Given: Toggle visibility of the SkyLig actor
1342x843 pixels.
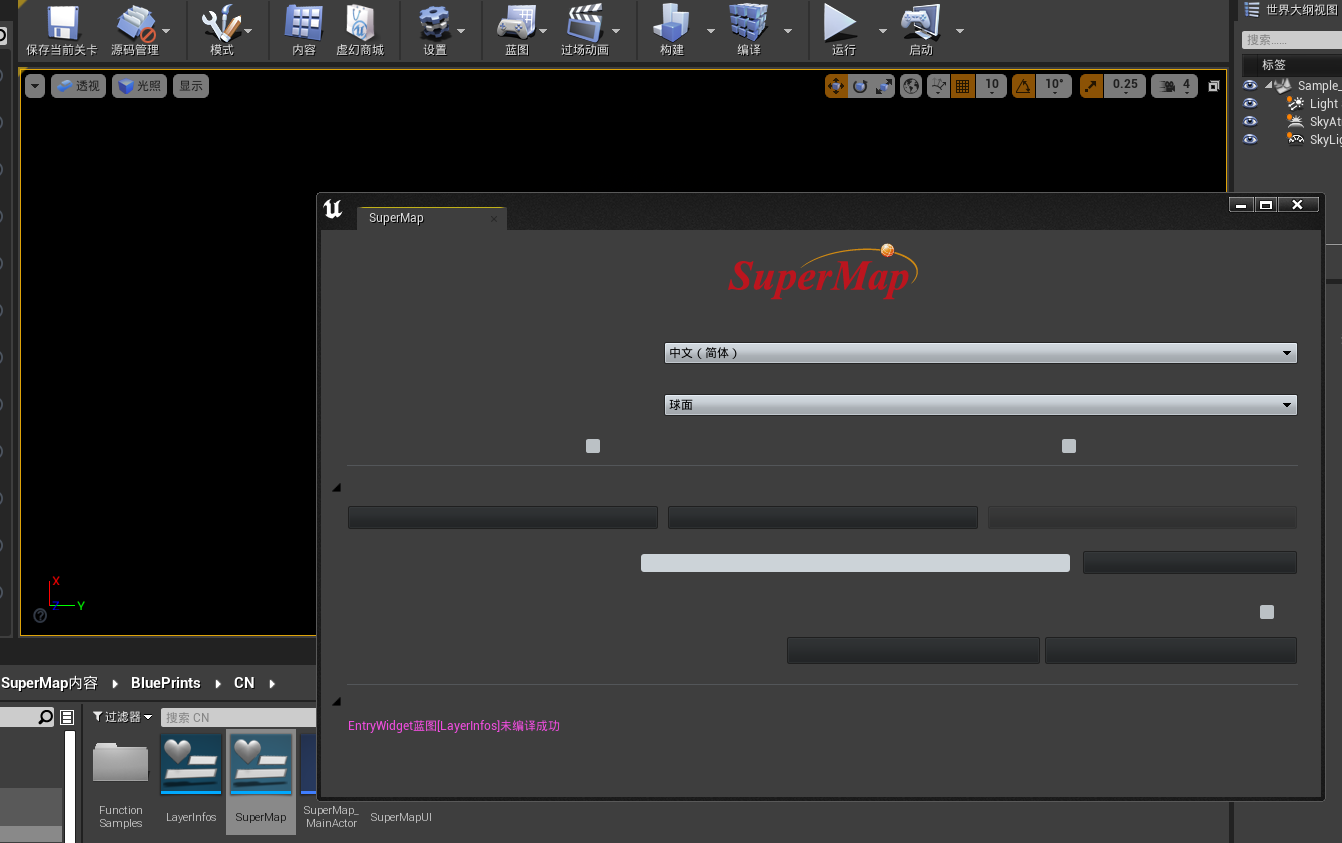Looking at the screenshot, I should pos(1250,139).
